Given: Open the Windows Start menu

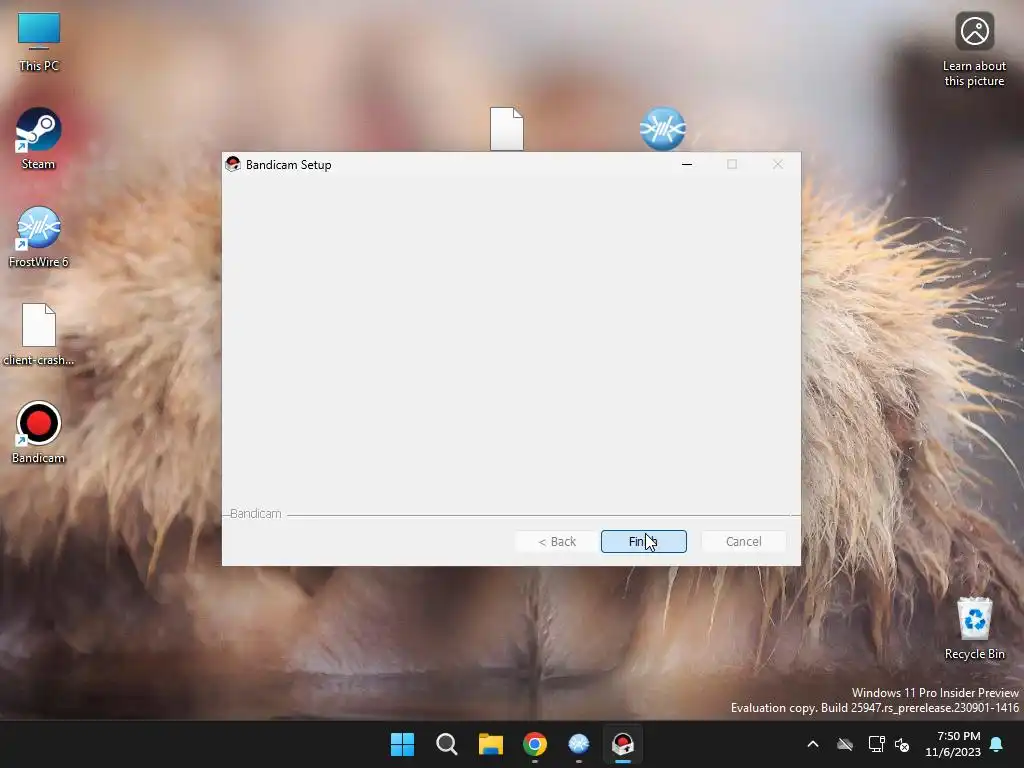Looking at the screenshot, I should coord(402,744).
